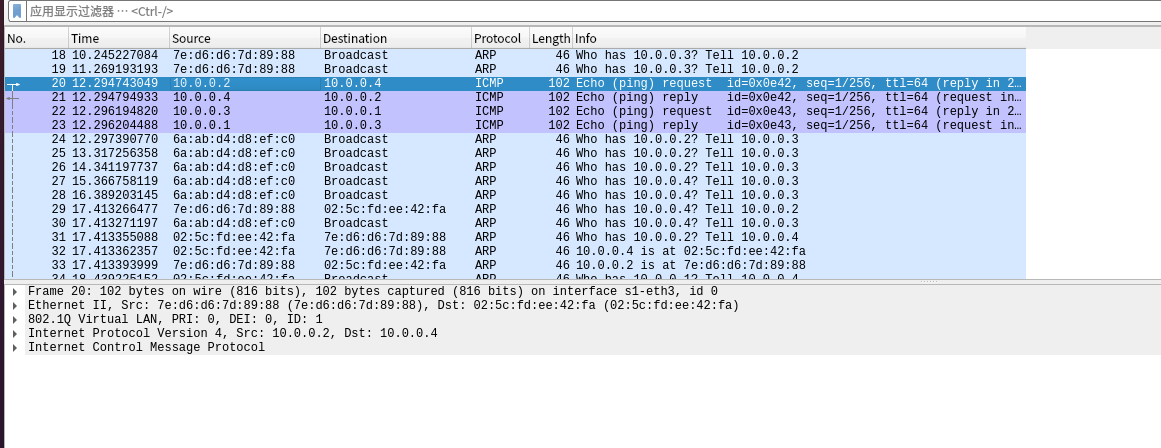Sort by the Destination column header

396,39
